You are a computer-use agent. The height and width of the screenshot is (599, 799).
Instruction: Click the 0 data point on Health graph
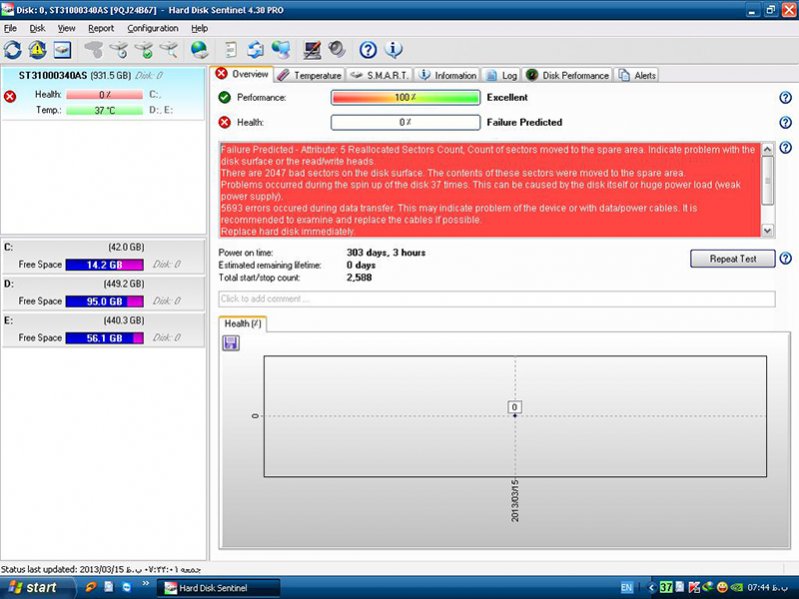pyautogui.click(x=515, y=416)
